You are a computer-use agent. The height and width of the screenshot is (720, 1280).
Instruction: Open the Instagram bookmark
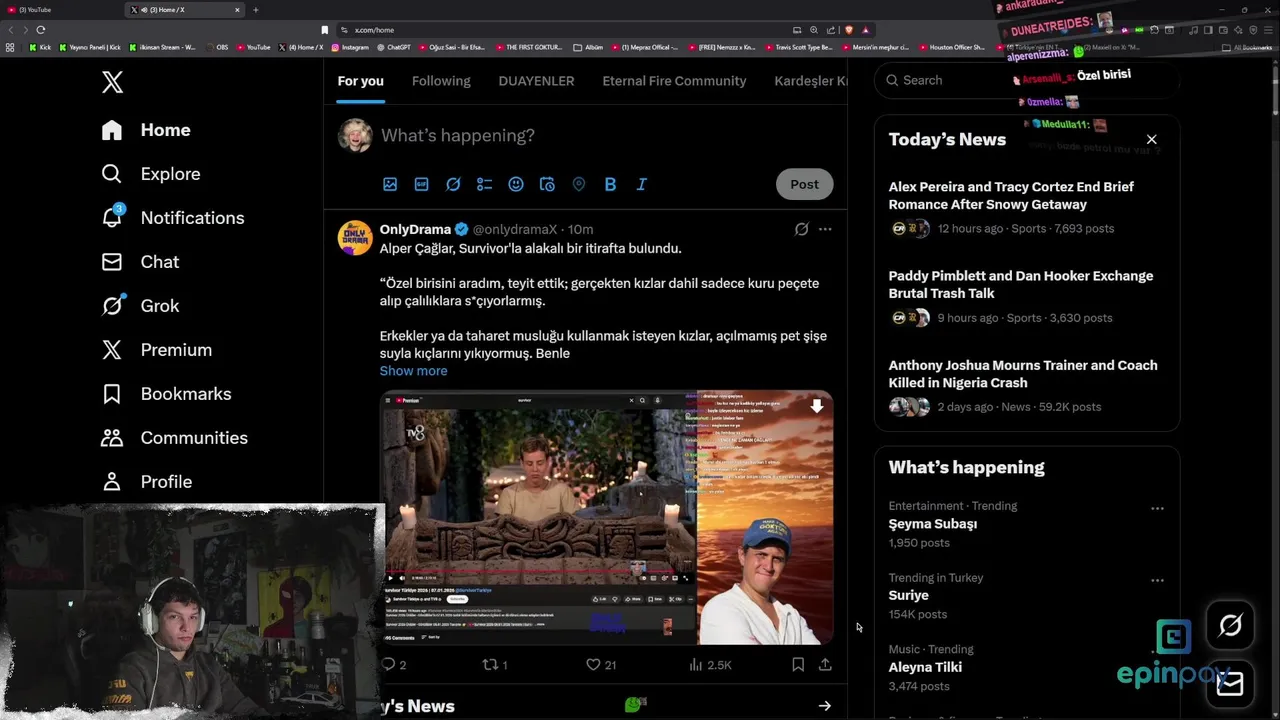pos(350,47)
